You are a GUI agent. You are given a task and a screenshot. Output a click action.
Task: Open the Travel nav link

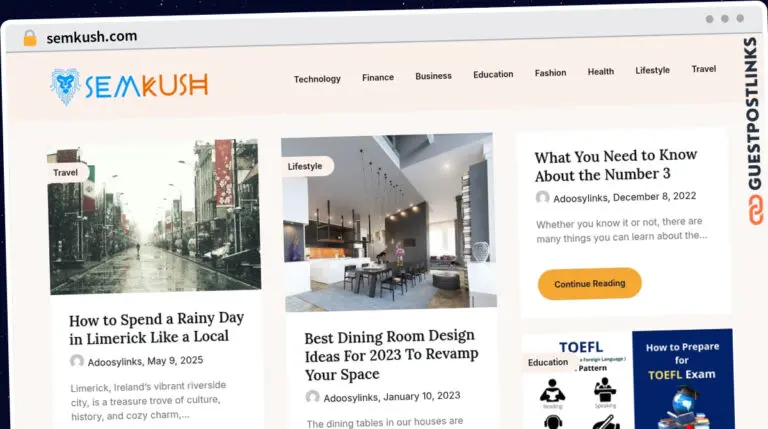click(704, 69)
